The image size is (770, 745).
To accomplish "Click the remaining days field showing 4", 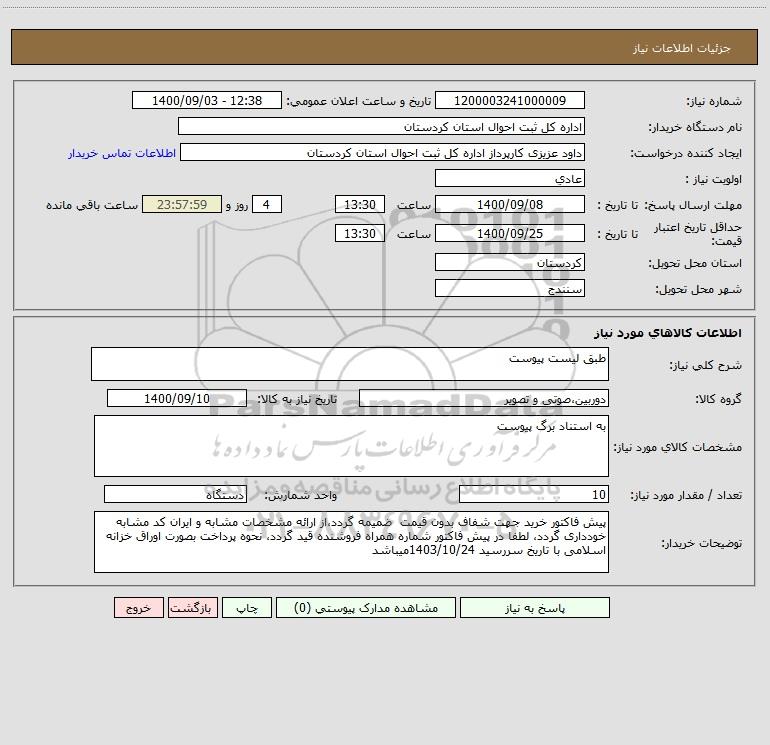I will coord(267,204).
